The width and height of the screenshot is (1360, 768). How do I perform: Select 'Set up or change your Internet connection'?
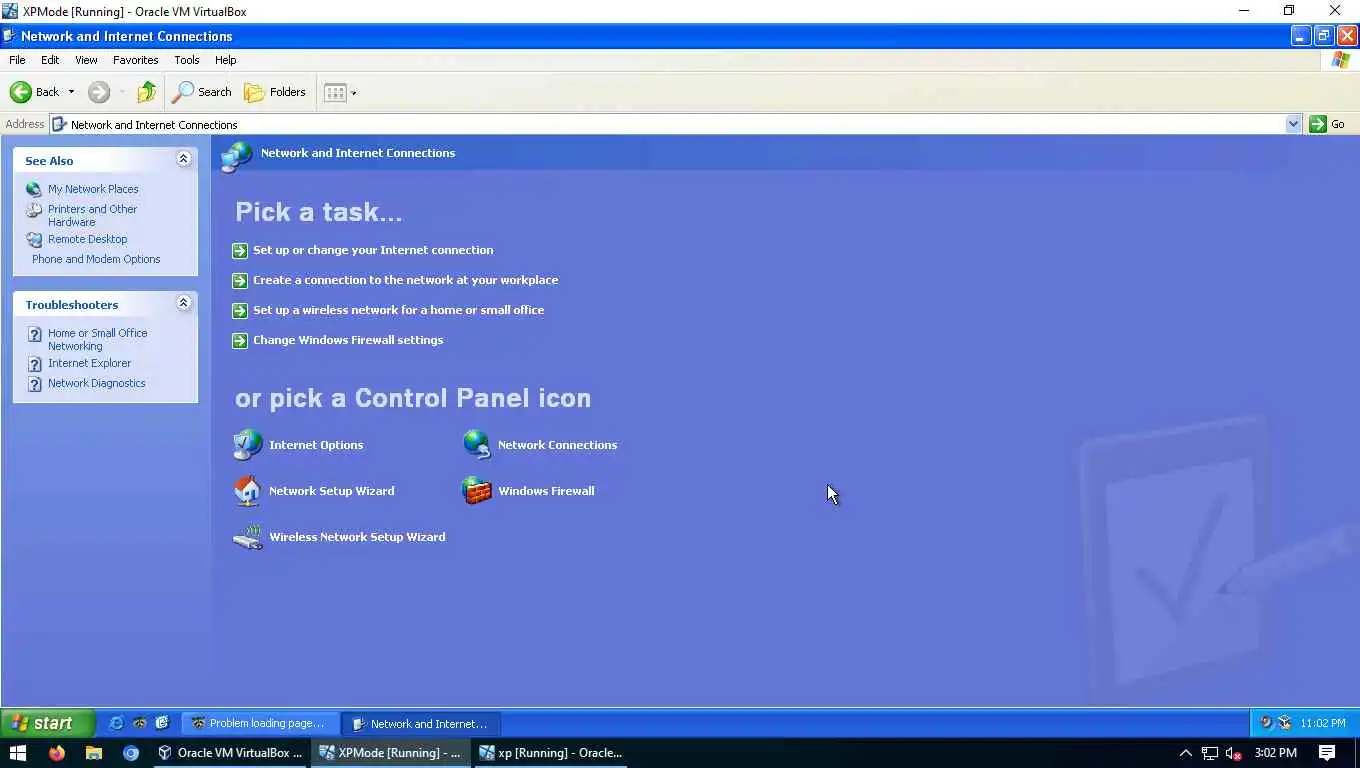click(x=373, y=250)
